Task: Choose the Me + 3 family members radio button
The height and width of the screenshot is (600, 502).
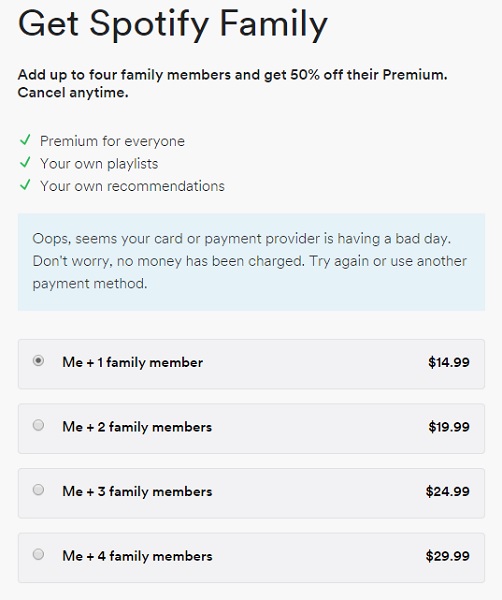Action: [x=38, y=490]
